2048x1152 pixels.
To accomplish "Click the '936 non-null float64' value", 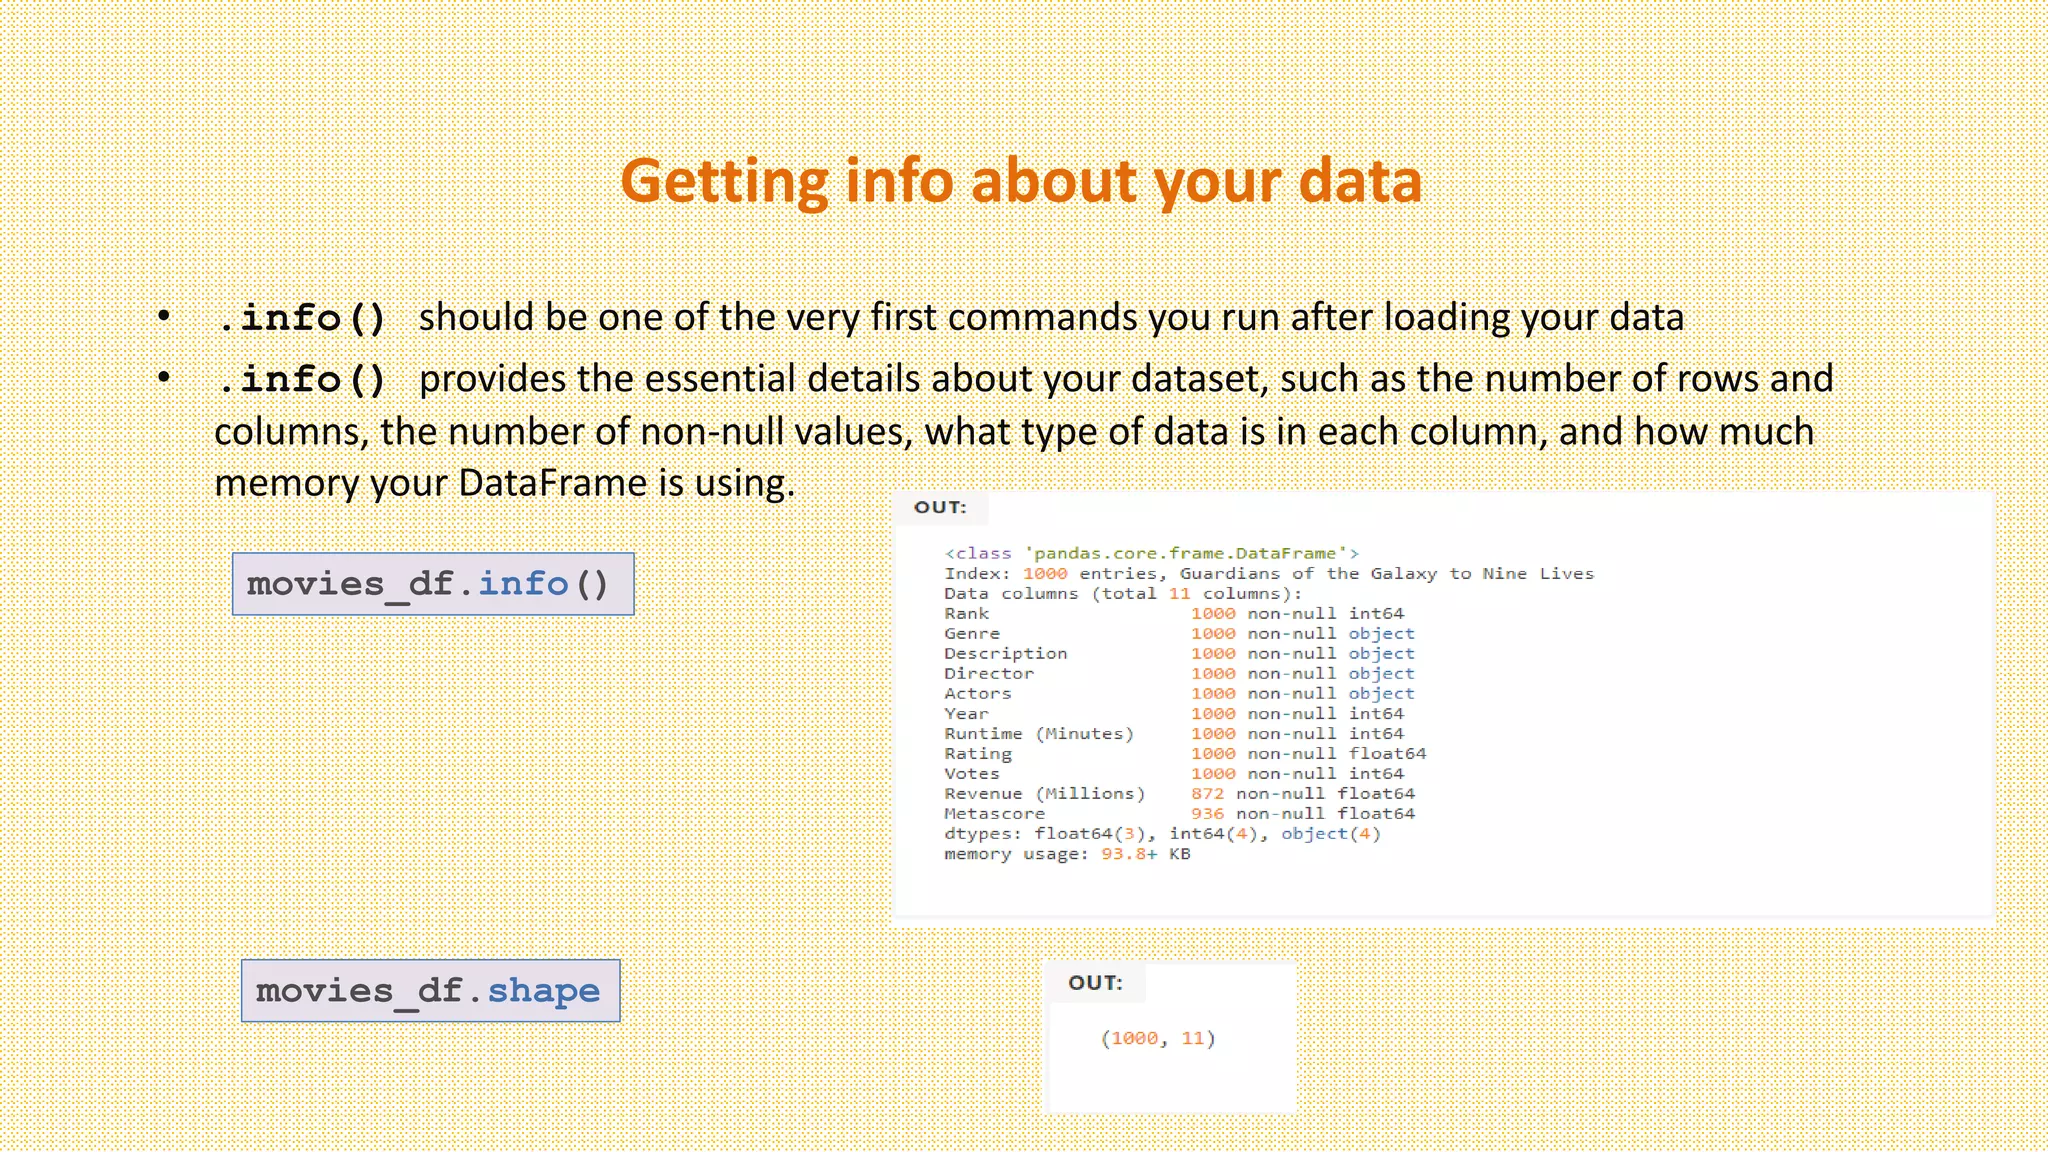I will (x=1303, y=813).
